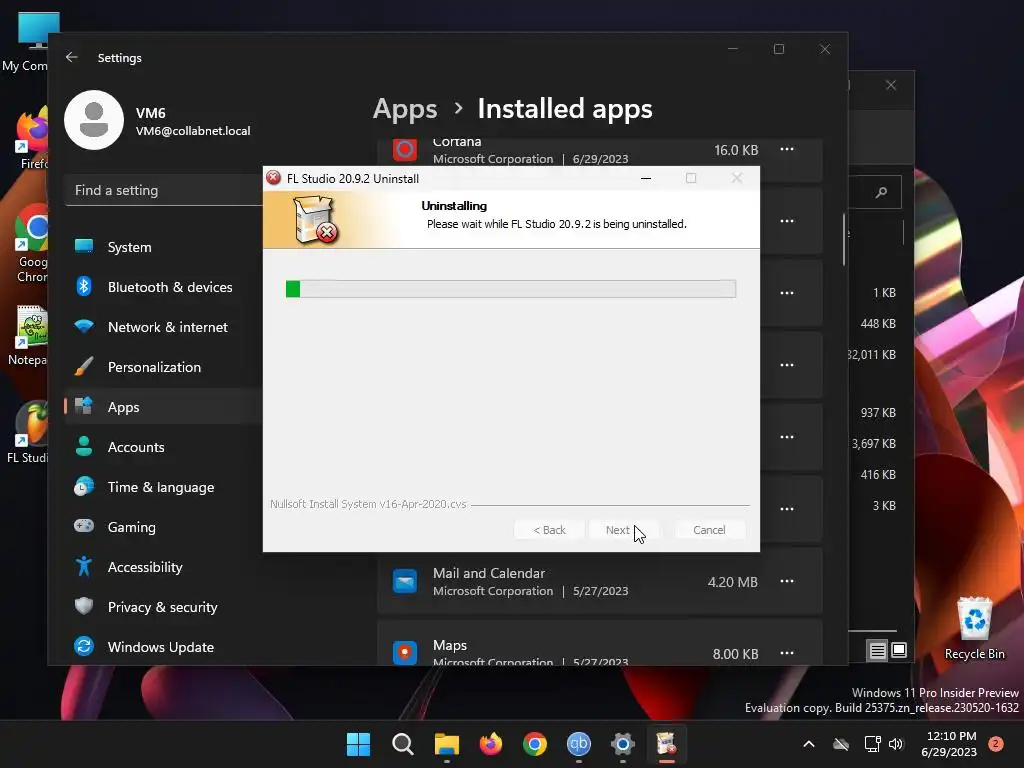Open taskbar Search
The height and width of the screenshot is (768, 1024).
[x=402, y=744]
